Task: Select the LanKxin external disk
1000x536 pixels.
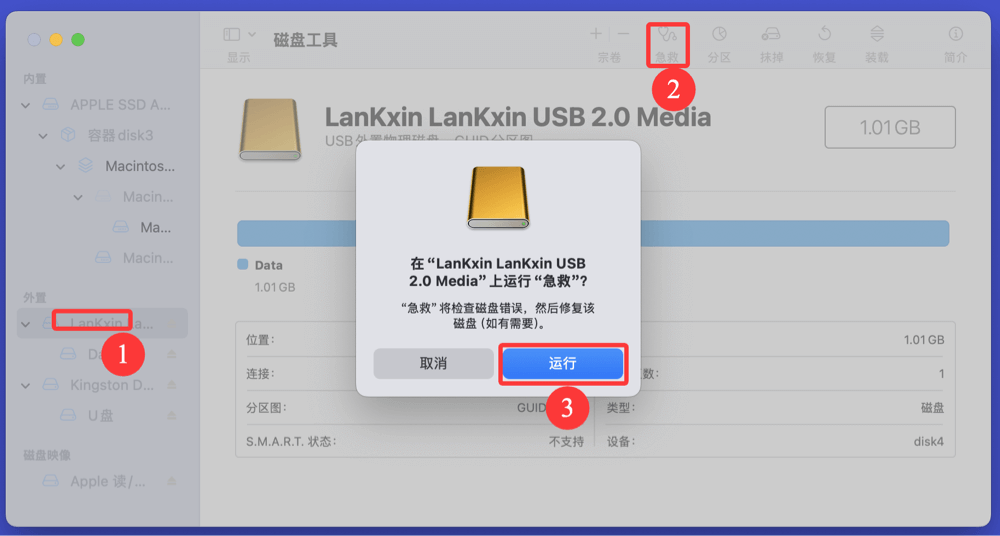Action: pos(102,324)
